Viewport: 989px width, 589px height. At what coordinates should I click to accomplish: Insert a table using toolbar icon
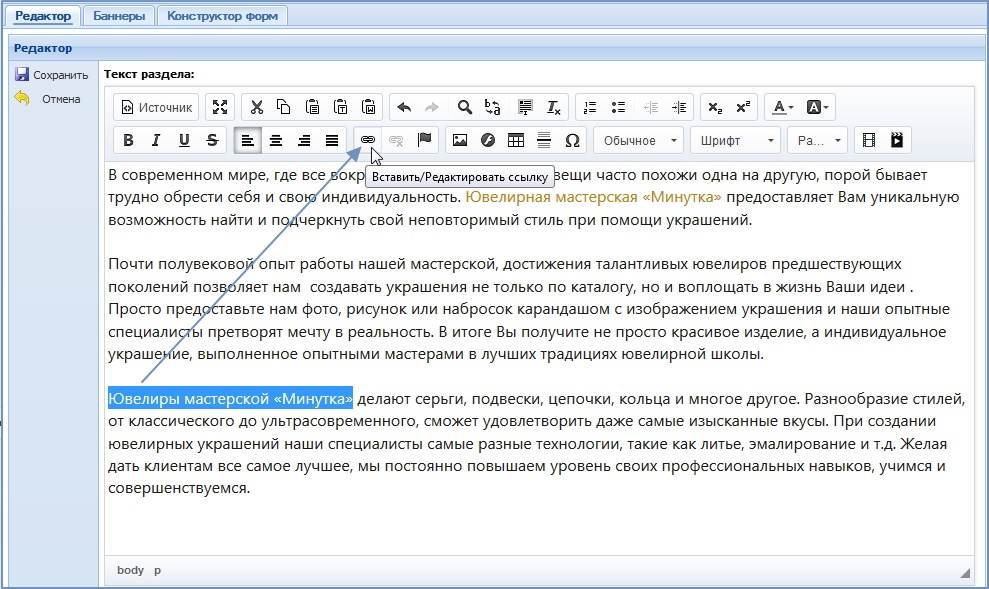point(516,140)
